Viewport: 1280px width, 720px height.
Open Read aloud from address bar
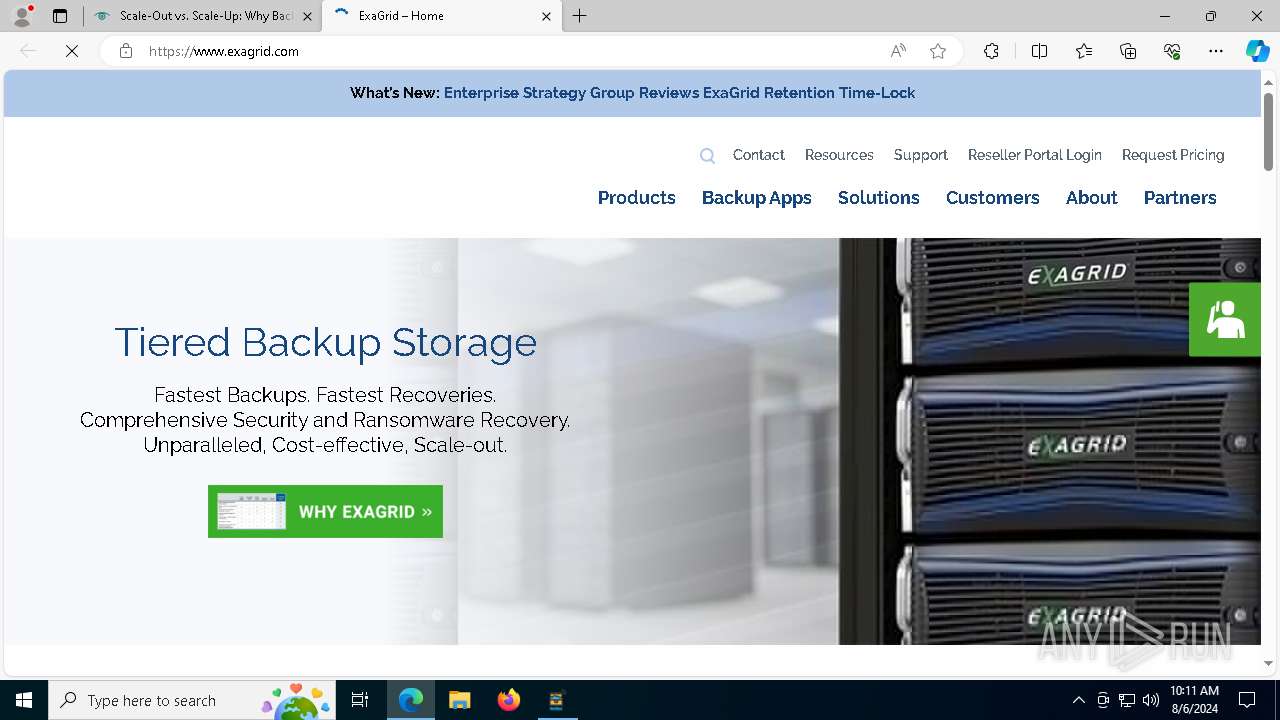(898, 51)
